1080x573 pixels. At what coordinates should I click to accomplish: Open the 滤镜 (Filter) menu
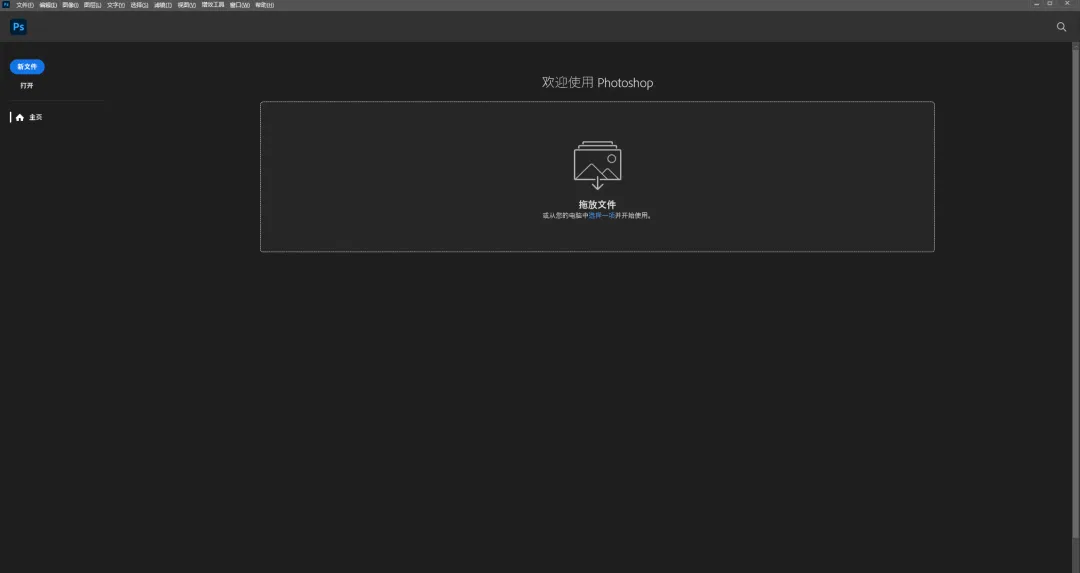coord(163,5)
